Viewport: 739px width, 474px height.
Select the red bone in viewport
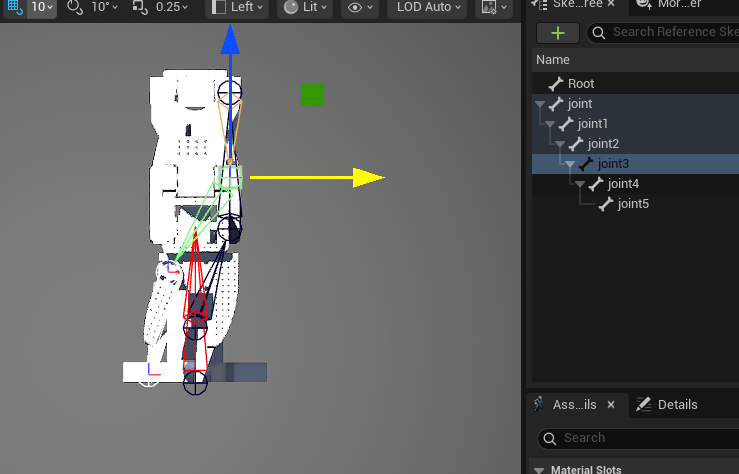(195, 302)
